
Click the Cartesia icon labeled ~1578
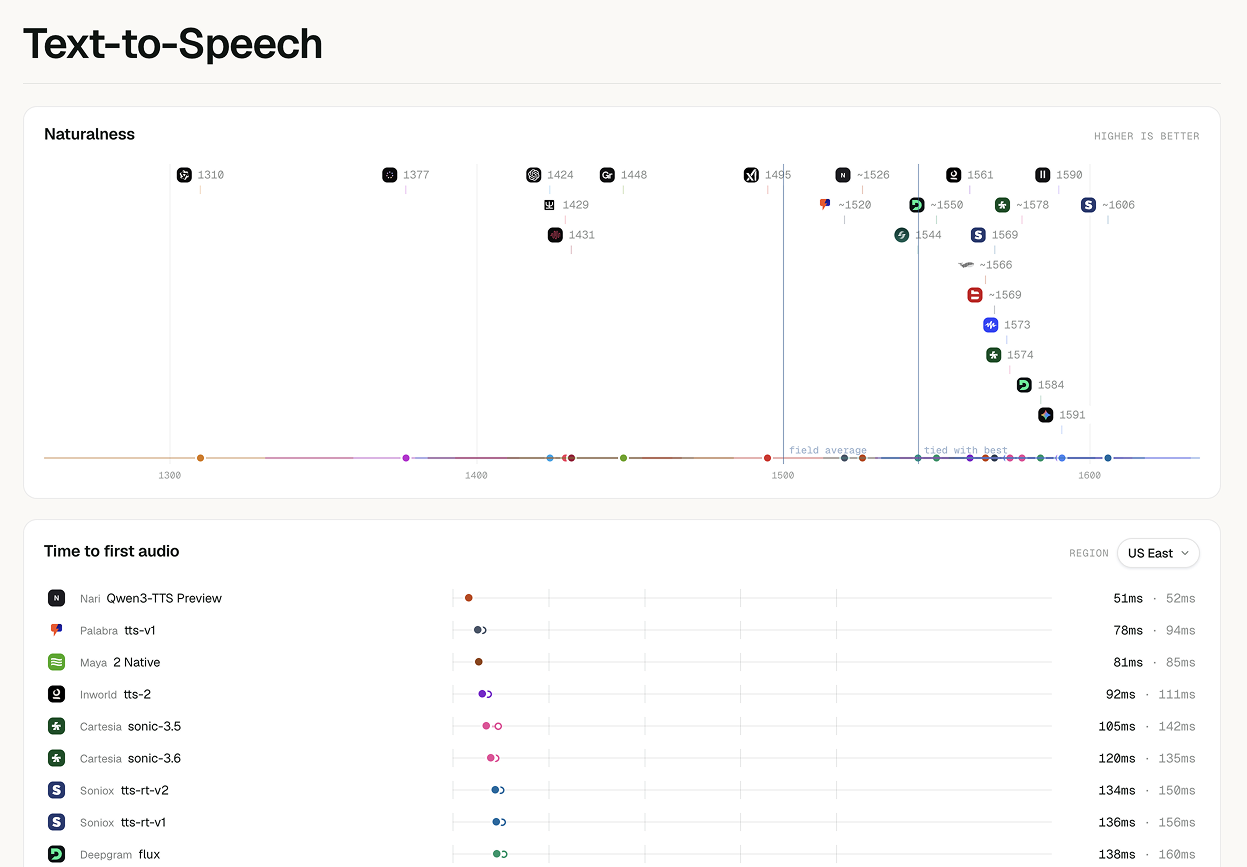coord(1003,205)
